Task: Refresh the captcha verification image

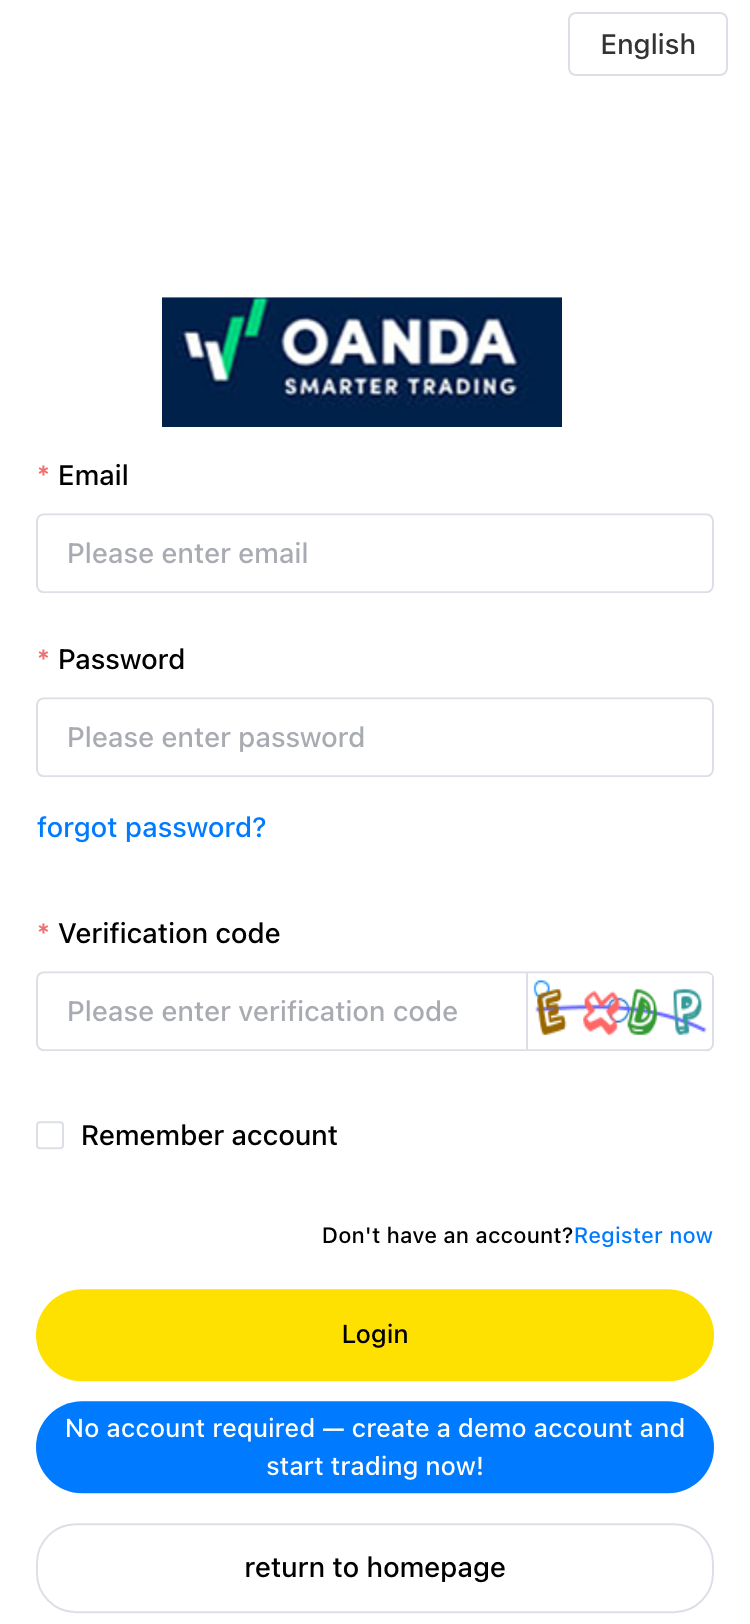Action: pos(620,1011)
